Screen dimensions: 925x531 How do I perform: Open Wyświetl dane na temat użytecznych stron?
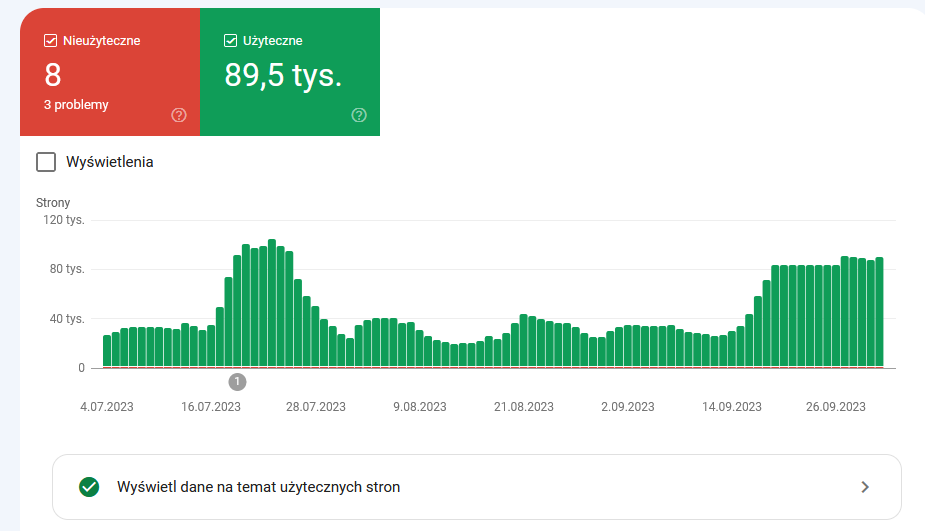477,487
